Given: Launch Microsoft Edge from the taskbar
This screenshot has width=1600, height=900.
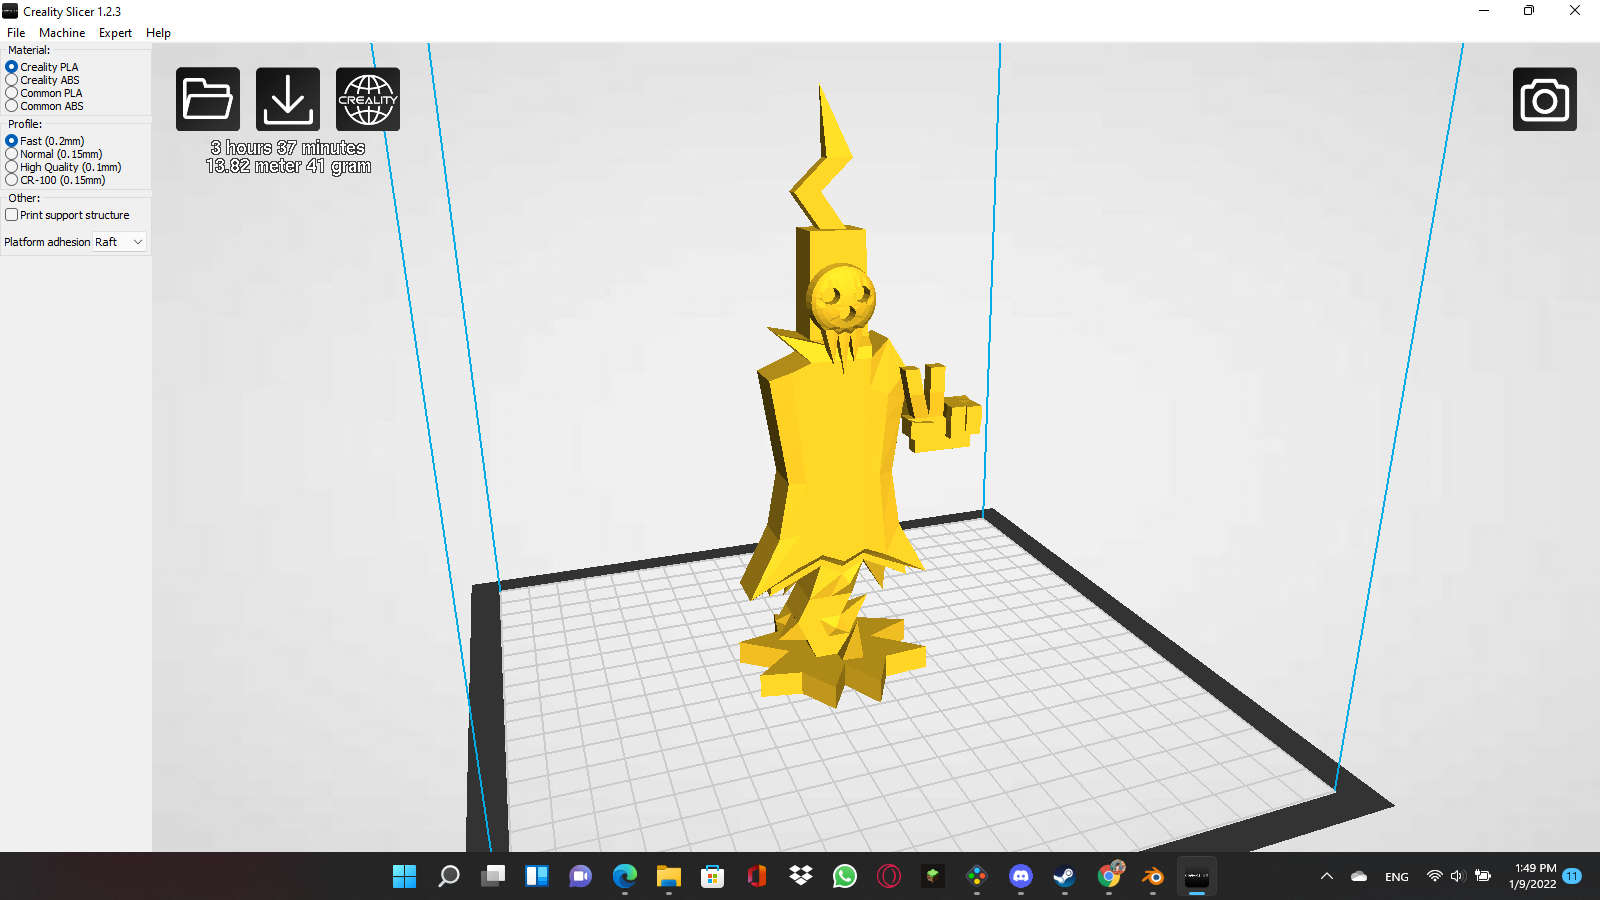Looking at the screenshot, I should pos(625,877).
